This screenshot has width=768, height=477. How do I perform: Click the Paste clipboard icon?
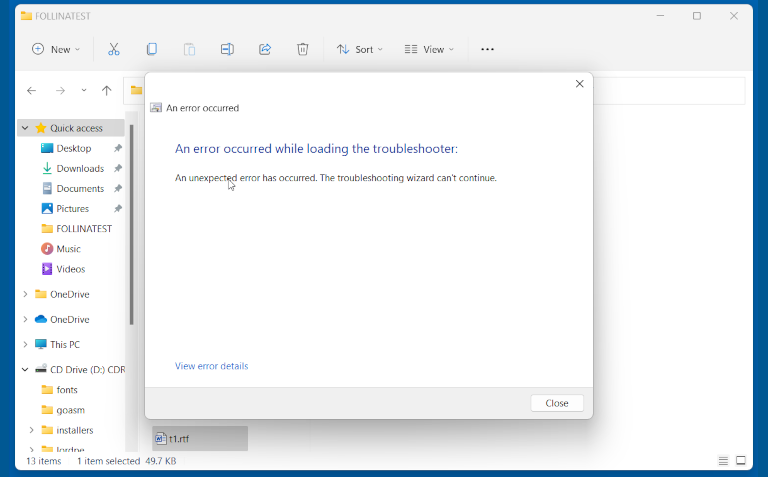click(190, 49)
